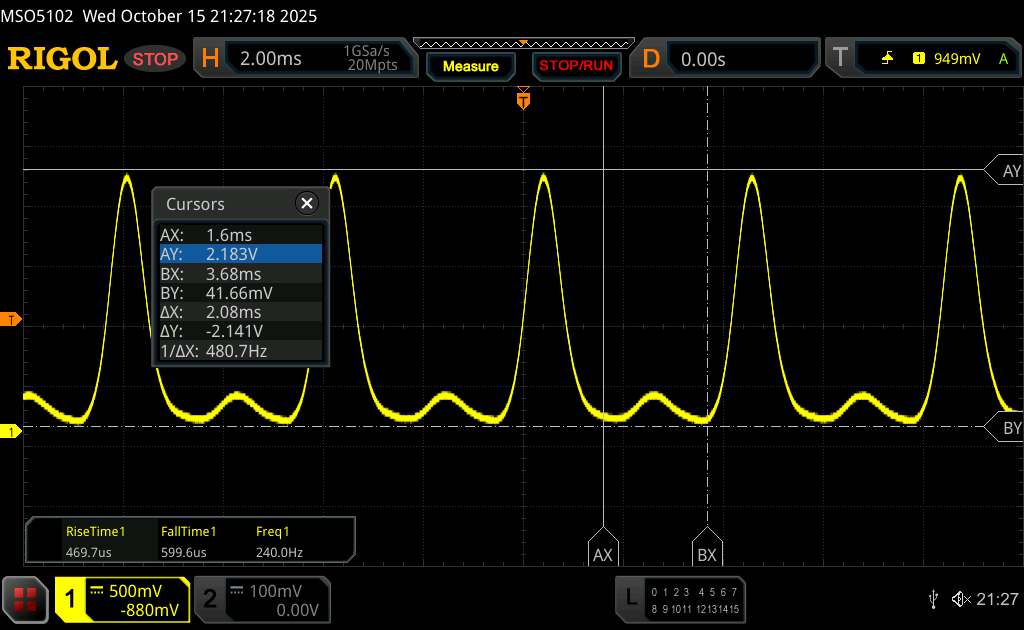
Task: Select the AY cursor row in Cursors
Action: [x=240, y=254]
